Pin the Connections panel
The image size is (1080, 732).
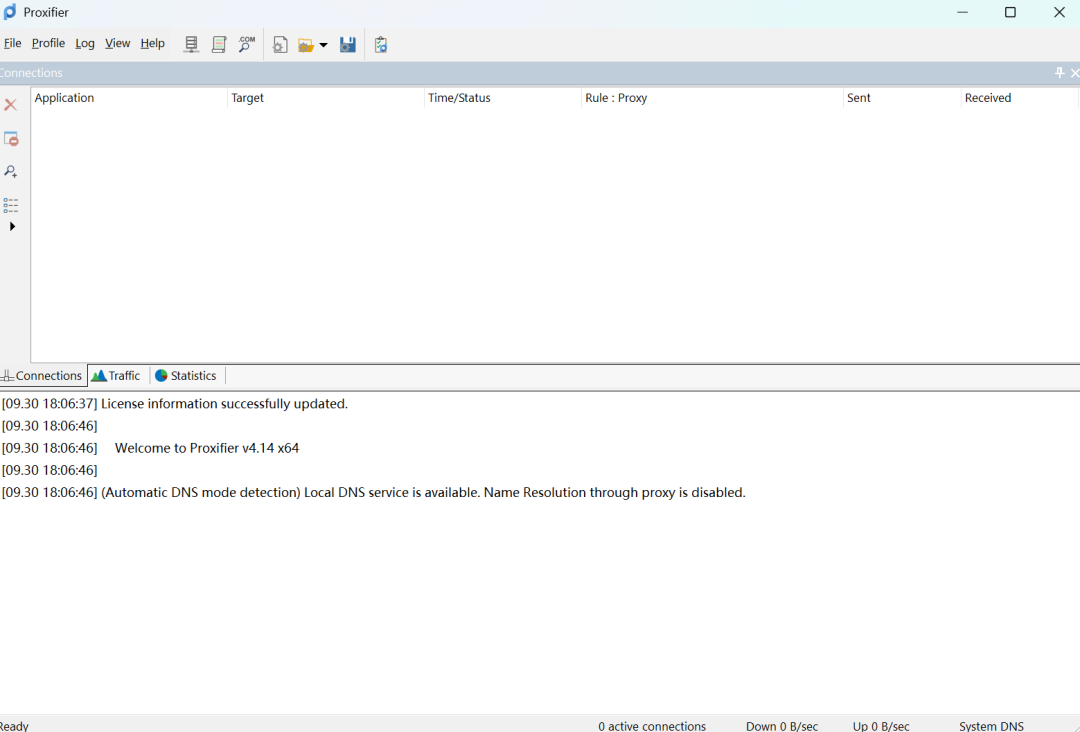pyautogui.click(x=1059, y=72)
